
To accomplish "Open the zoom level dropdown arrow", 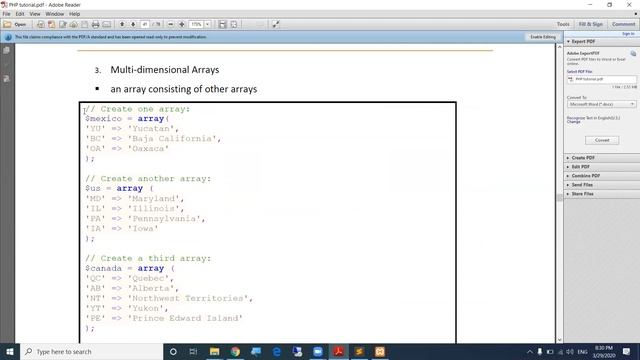I will point(207,24).
